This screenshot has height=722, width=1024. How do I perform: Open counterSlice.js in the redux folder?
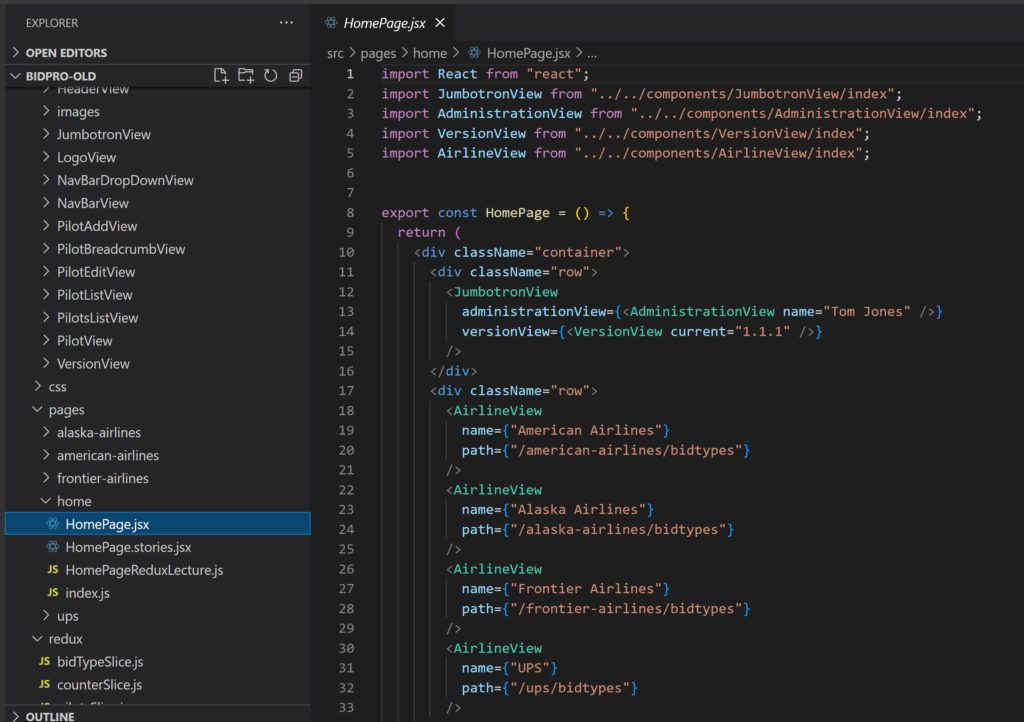coord(99,685)
